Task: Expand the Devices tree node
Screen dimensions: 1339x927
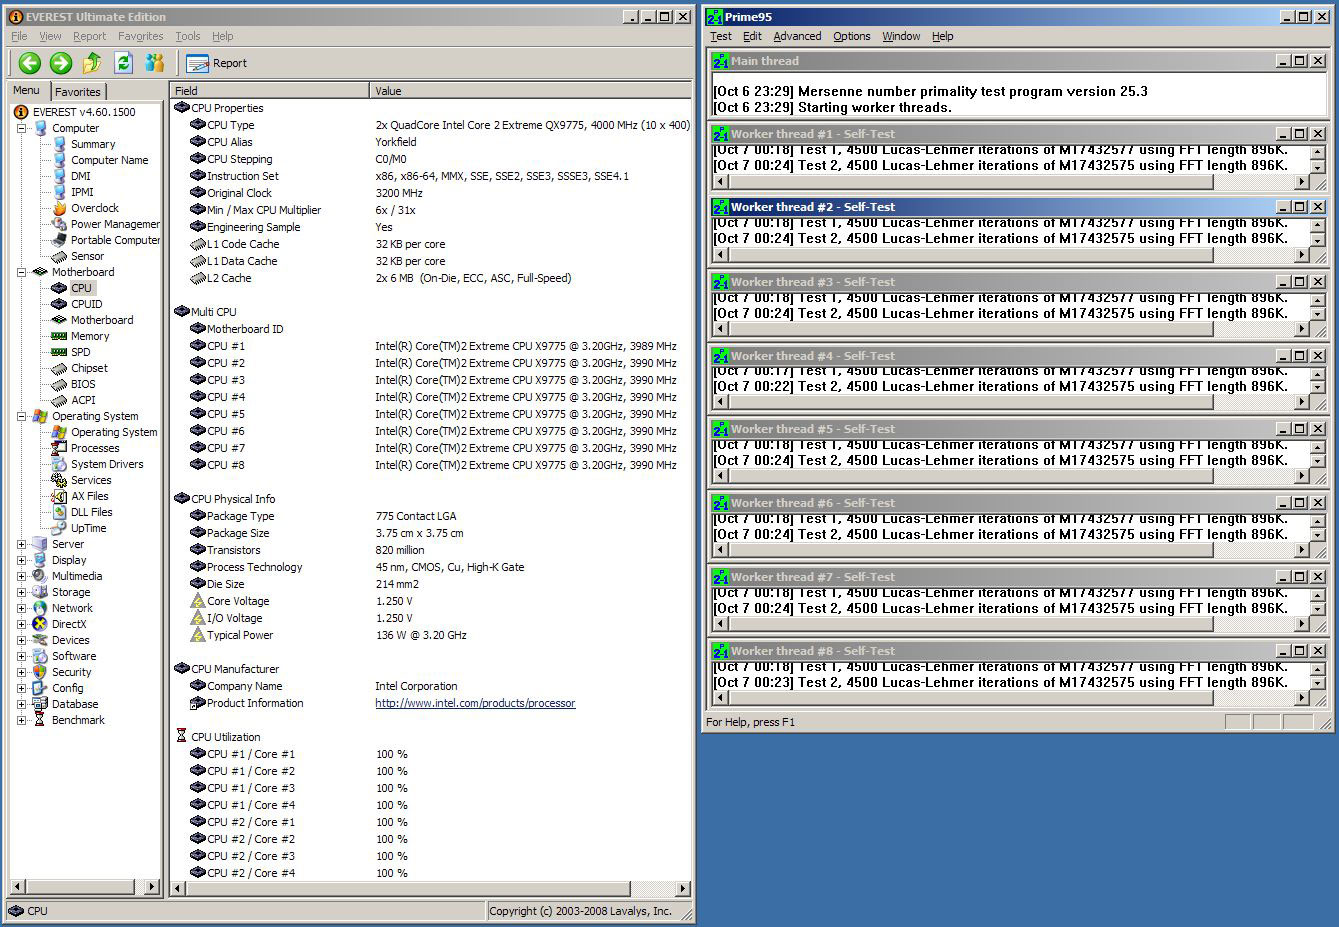Action: click(x=22, y=640)
